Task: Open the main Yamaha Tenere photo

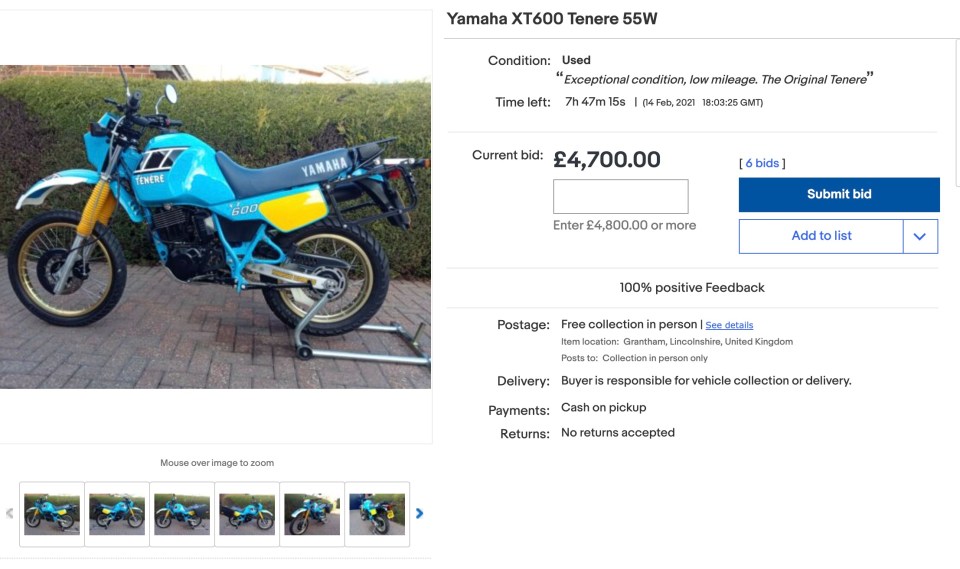Action: [216, 227]
